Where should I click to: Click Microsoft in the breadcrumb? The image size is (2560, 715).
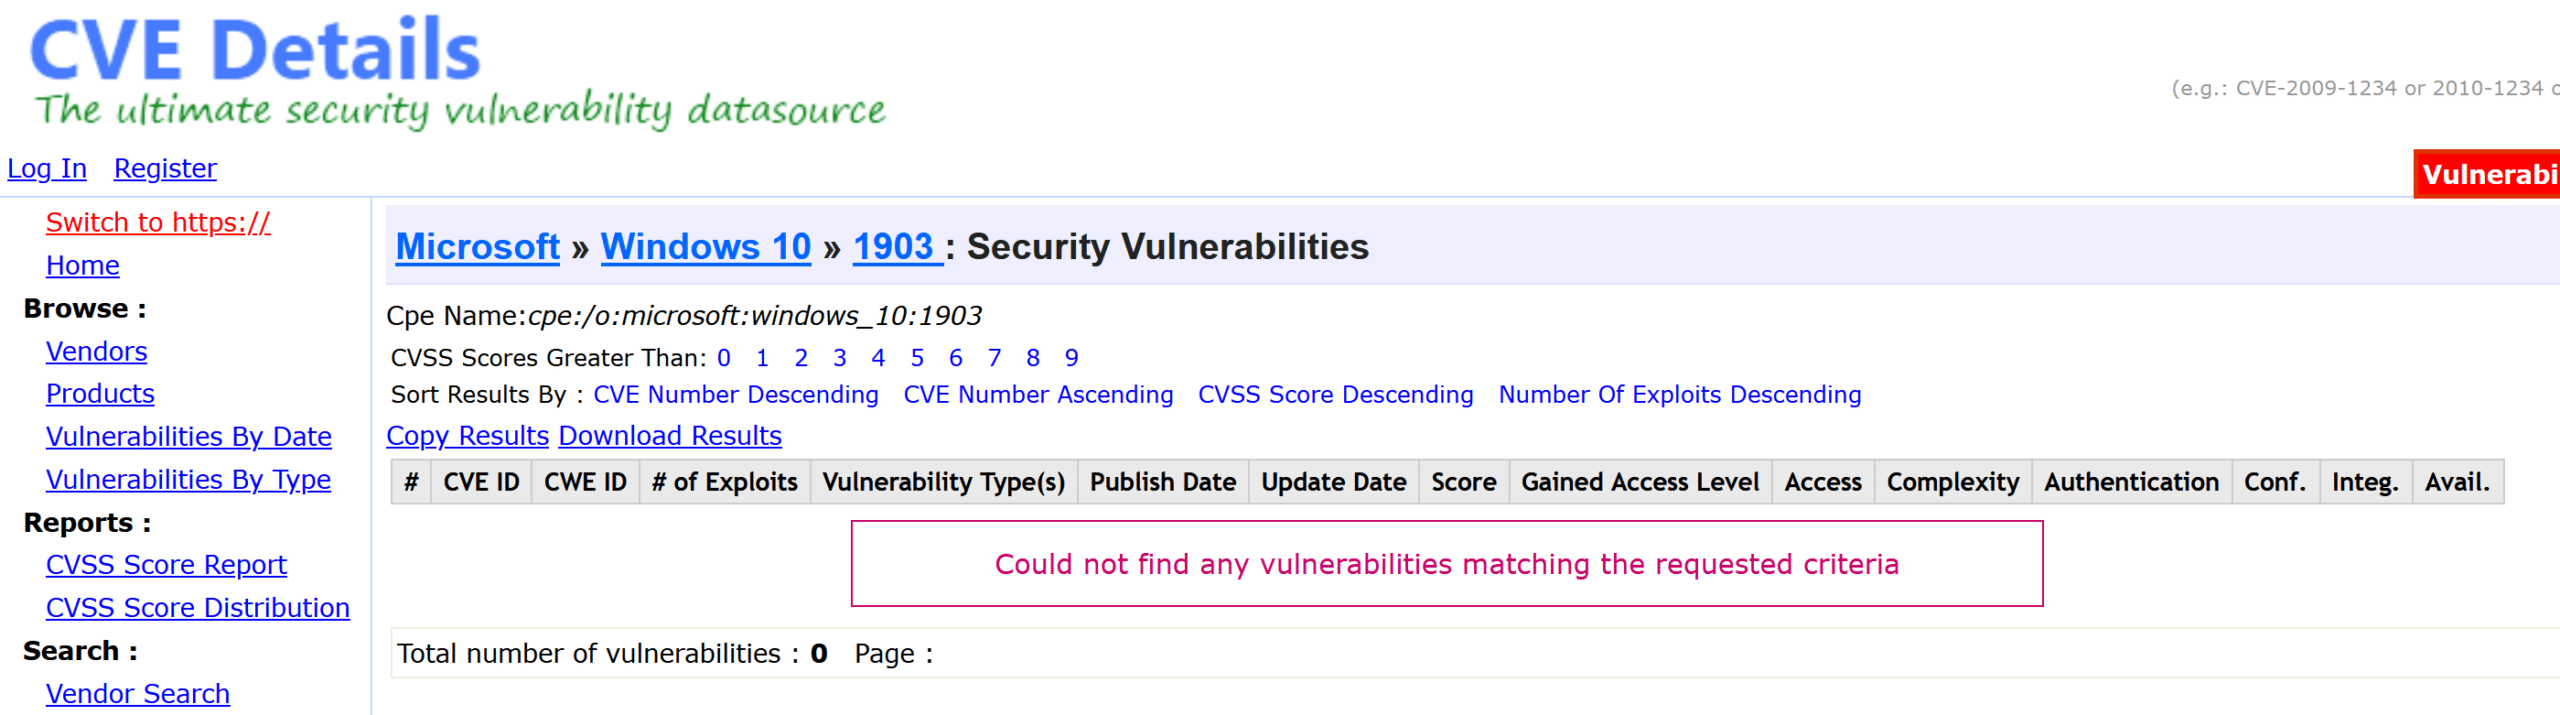click(x=478, y=247)
